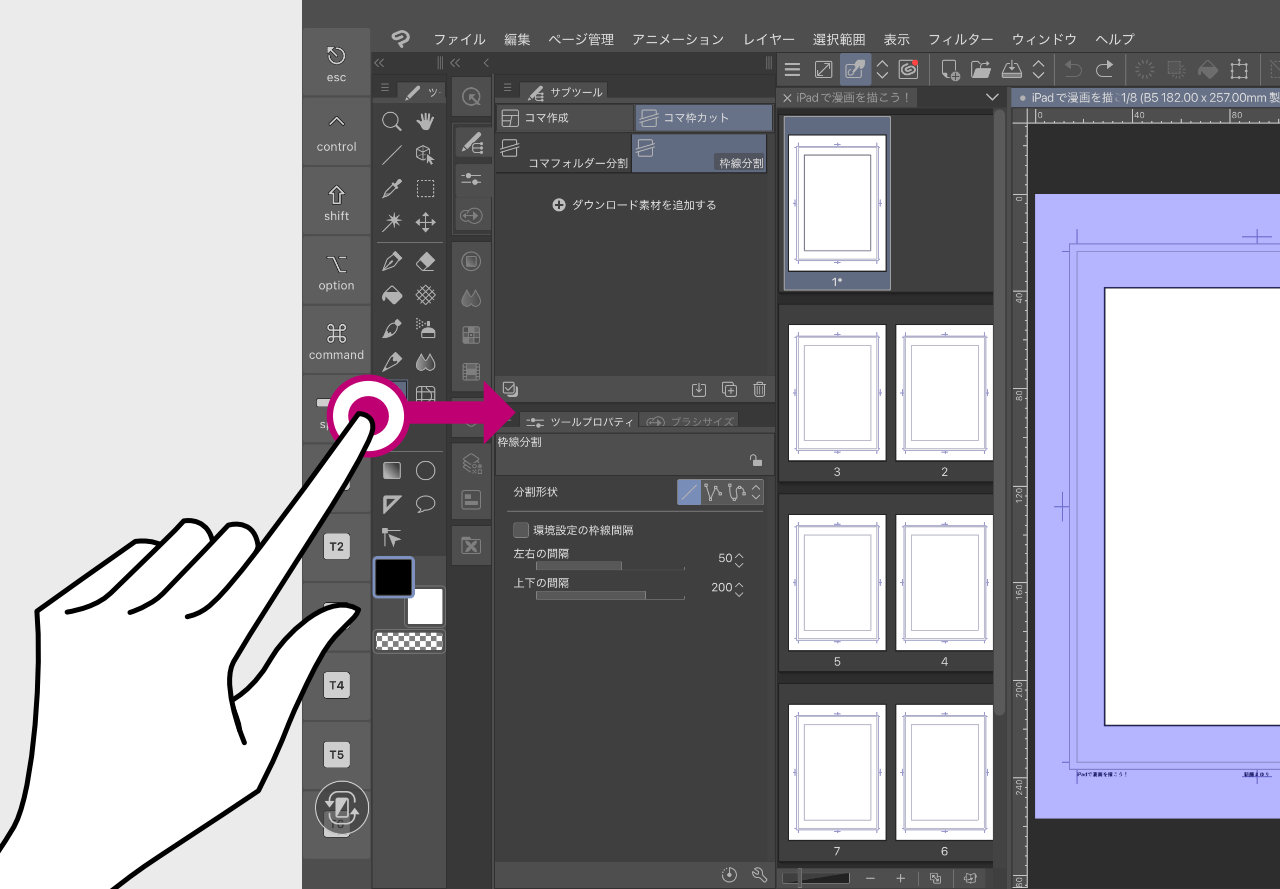Click the Redo arrow icon
This screenshot has width=1280, height=889.
click(x=1104, y=69)
